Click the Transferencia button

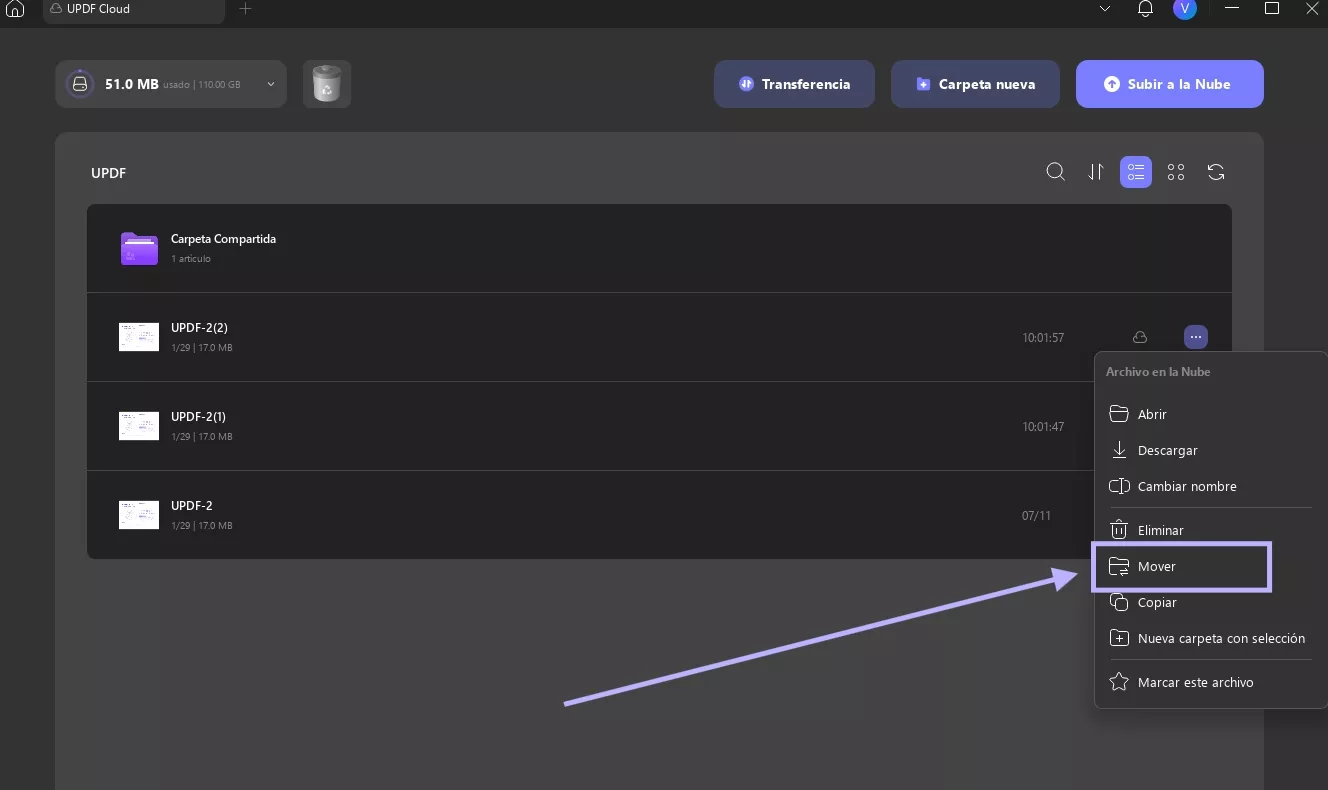pyautogui.click(x=794, y=84)
